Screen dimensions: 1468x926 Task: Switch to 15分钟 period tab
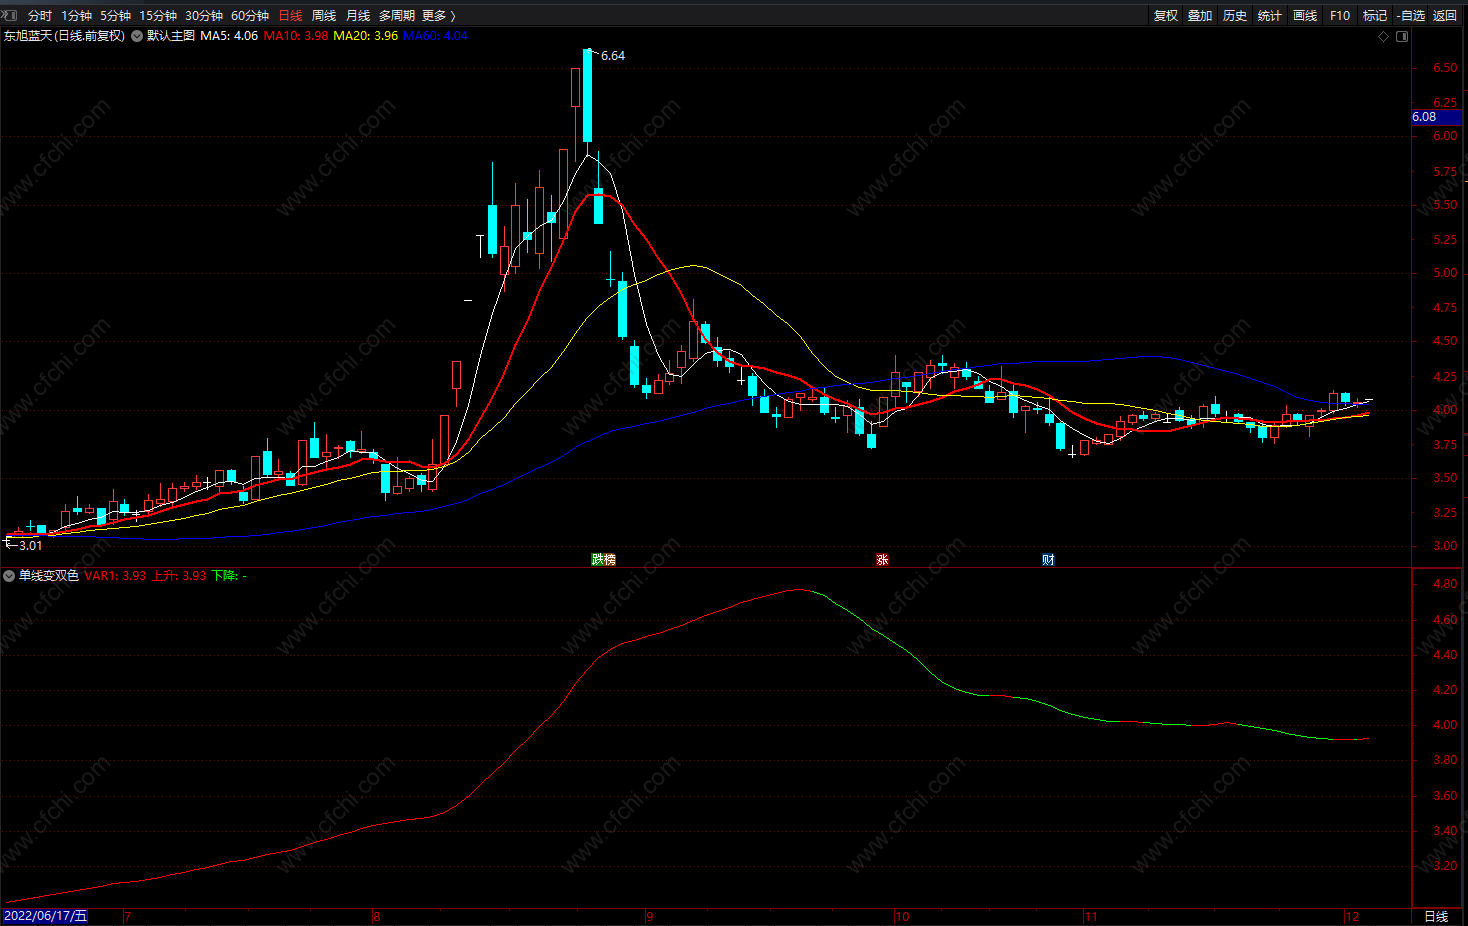(158, 16)
